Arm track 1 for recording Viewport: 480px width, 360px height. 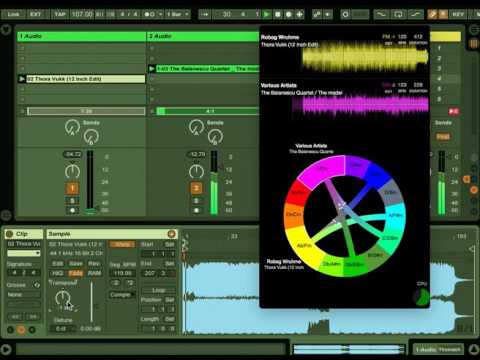72,210
